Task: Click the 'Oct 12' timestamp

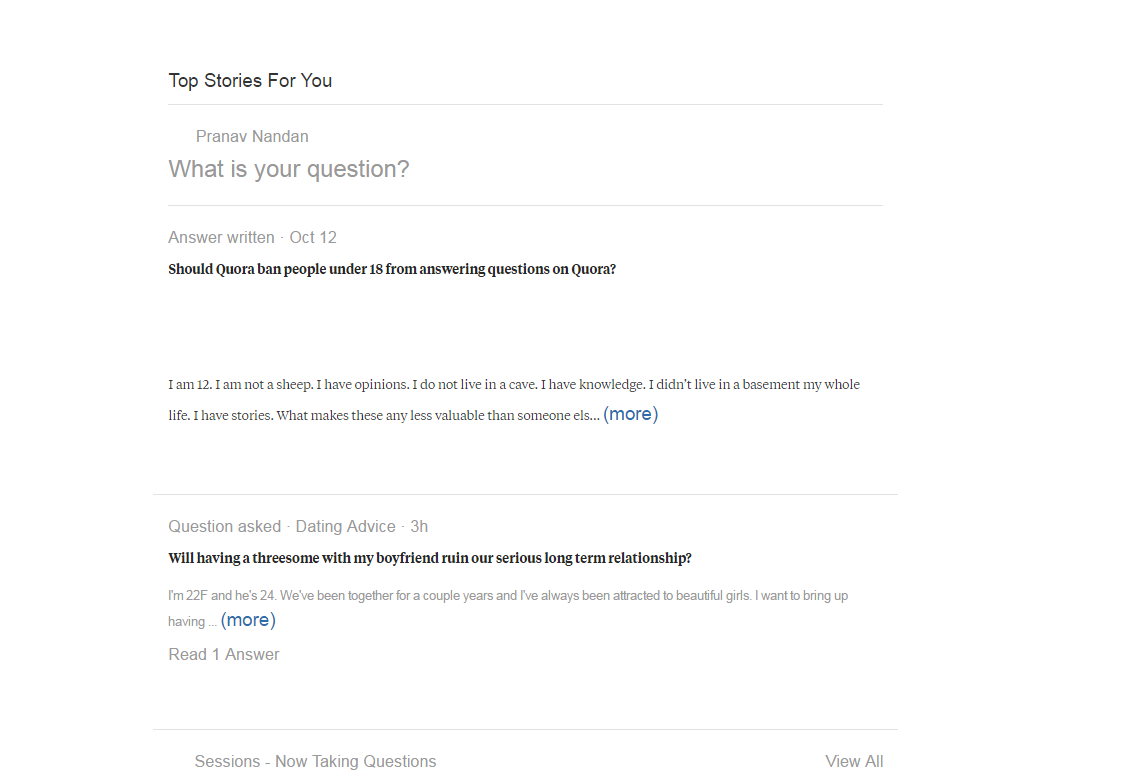Action: click(x=313, y=237)
